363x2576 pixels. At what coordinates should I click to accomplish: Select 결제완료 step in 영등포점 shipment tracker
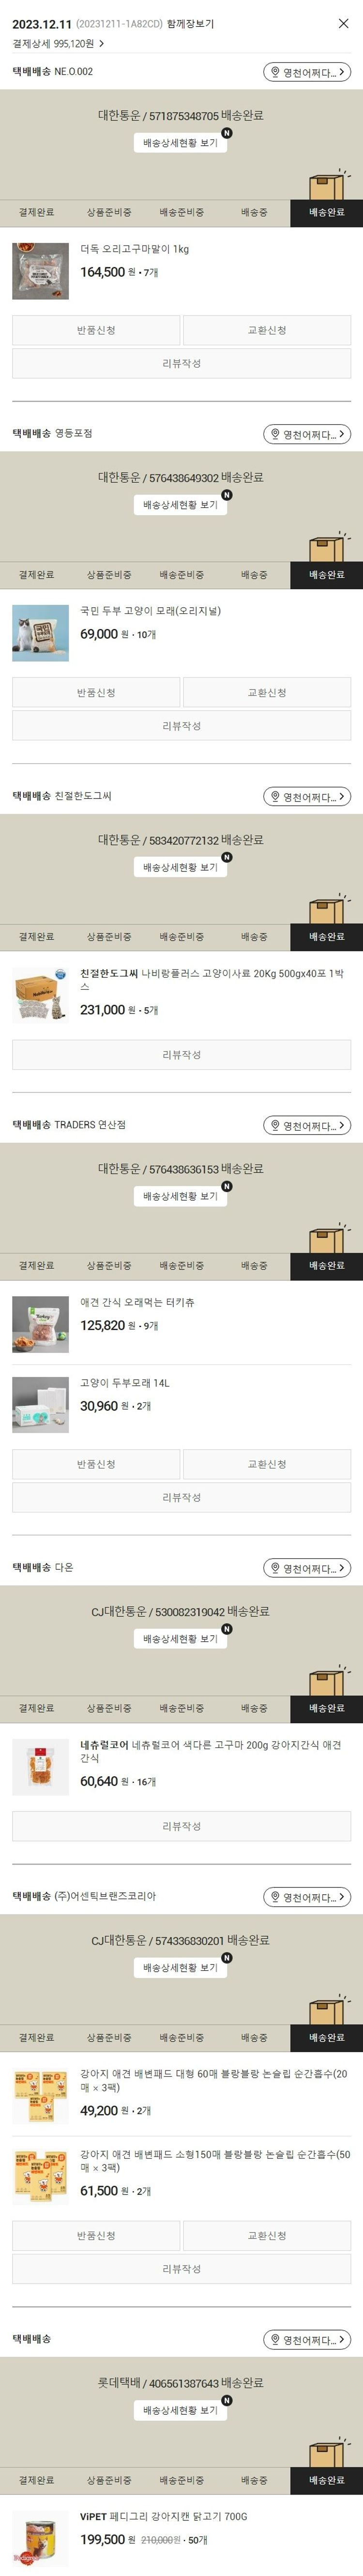36,575
